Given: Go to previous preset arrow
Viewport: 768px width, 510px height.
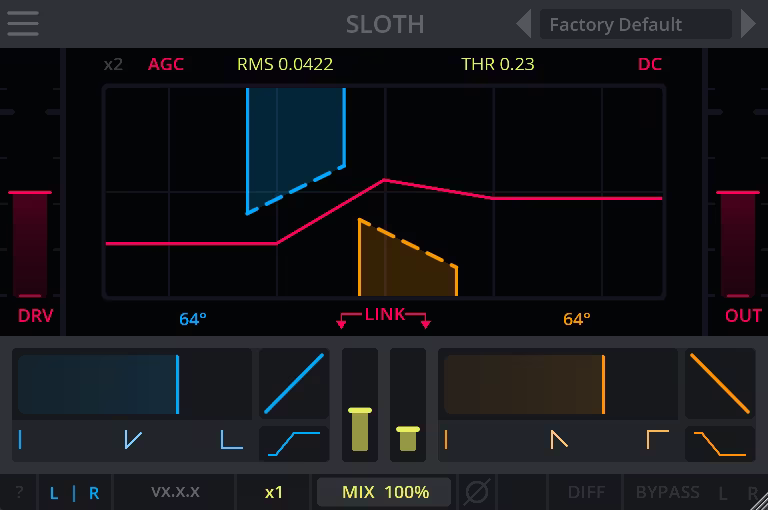Looking at the screenshot, I should [523, 24].
